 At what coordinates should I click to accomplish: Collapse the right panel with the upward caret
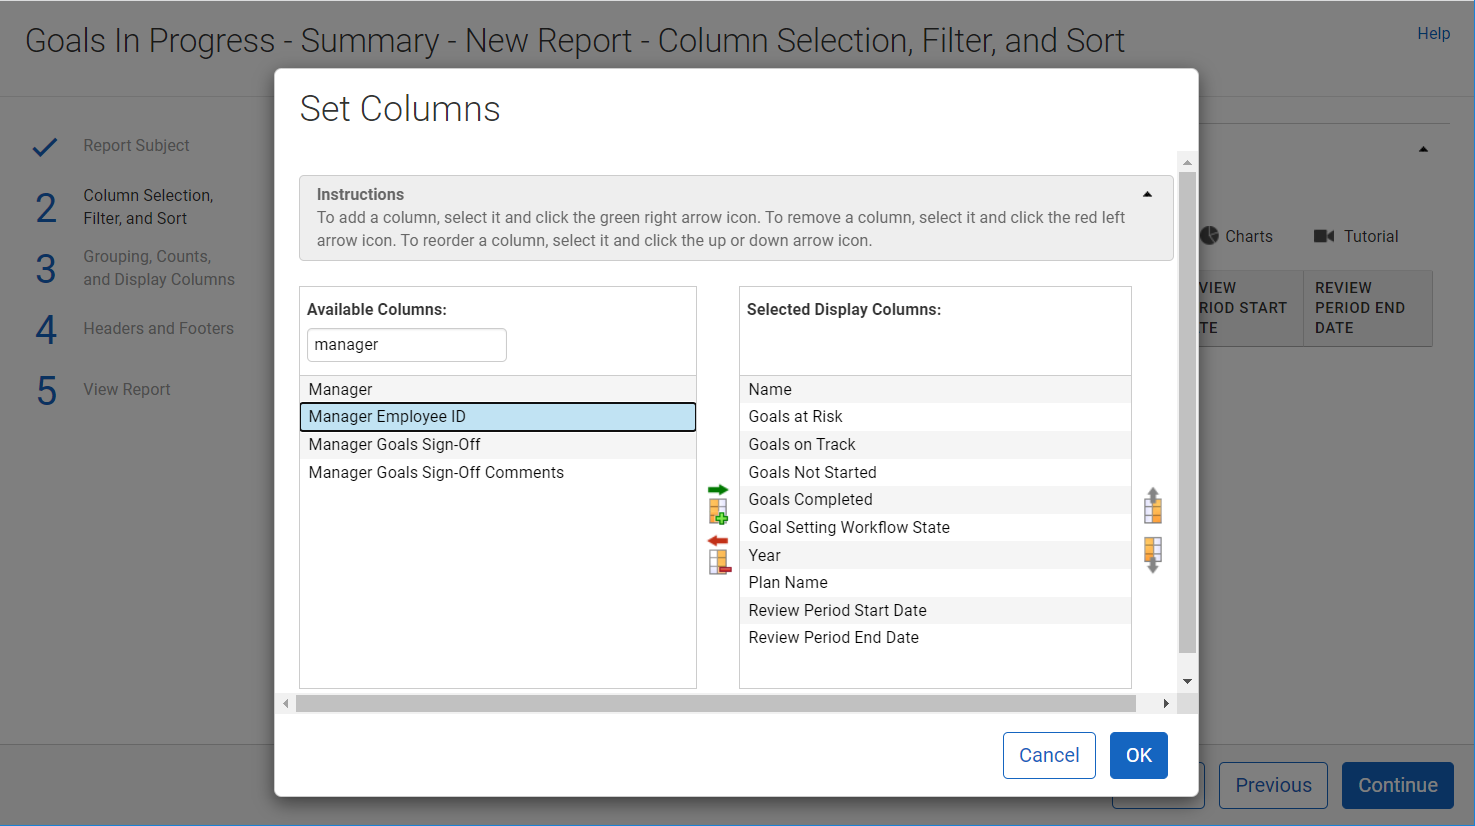tap(1423, 147)
